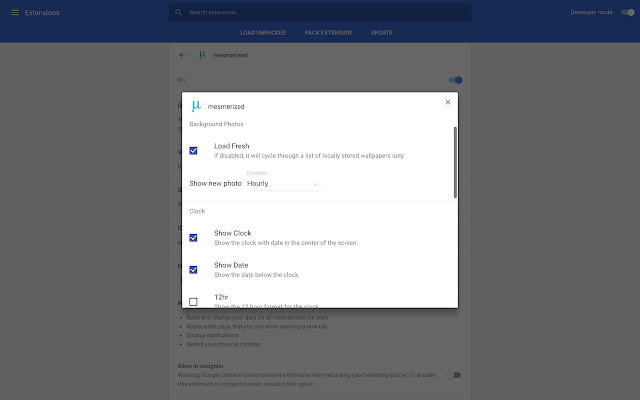640x400 pixels.
Task: Uncheck the Show Clock checkbox
Action: [x=193, y=238]
